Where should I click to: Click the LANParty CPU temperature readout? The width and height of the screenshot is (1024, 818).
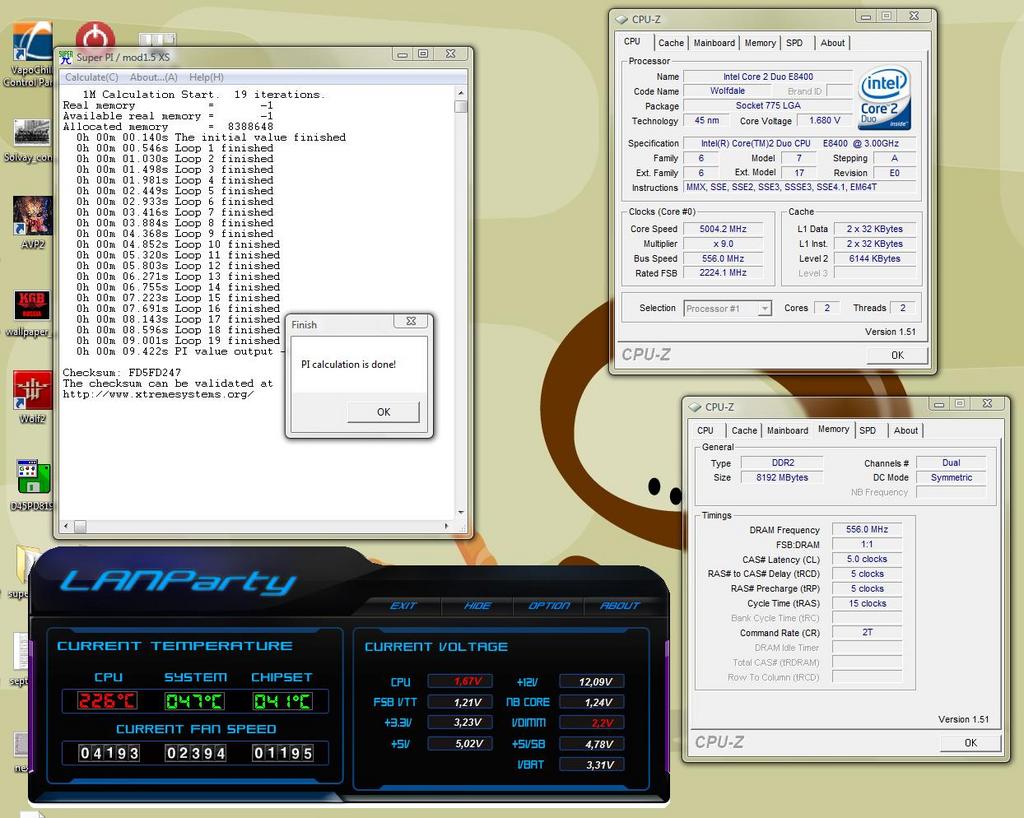[108, 701]
